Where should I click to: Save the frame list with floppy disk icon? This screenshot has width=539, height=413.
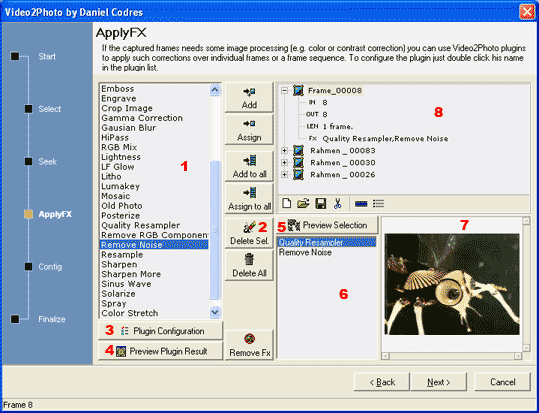321,203
